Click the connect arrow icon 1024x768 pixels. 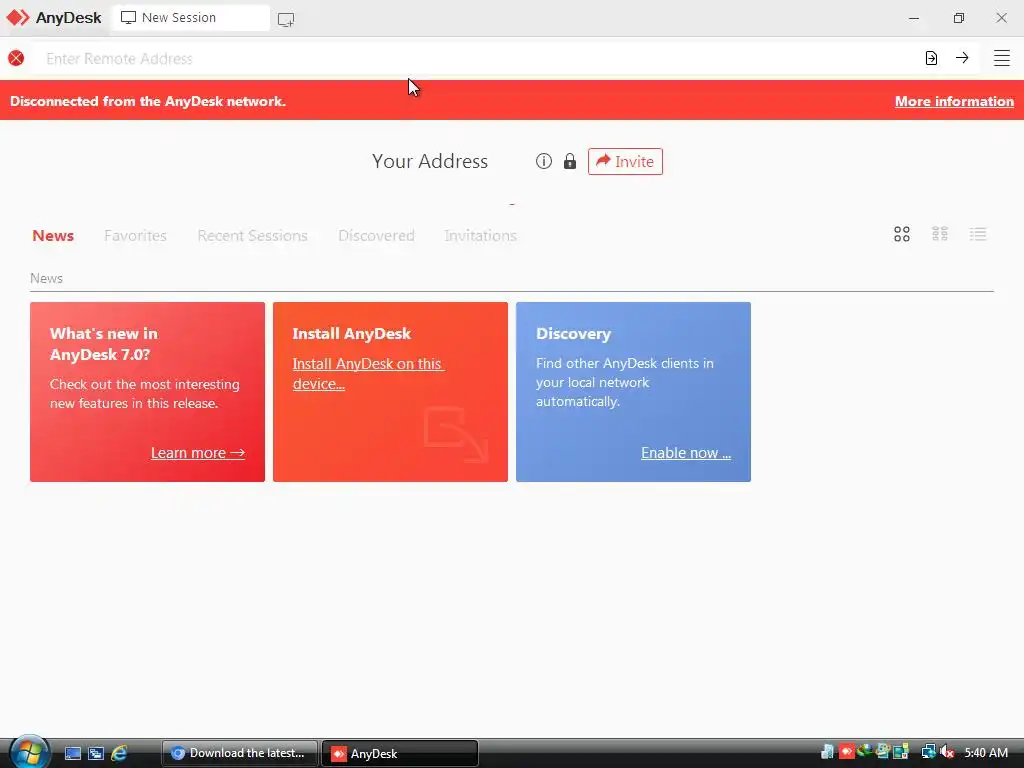[962, 58]
